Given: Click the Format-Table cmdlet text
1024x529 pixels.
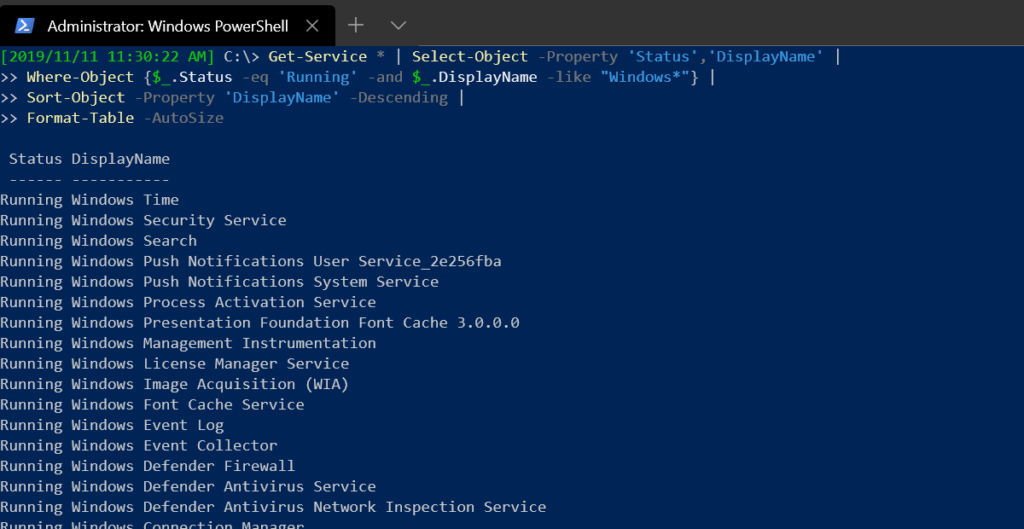Looking at the screenshot, I should [x=80, y=118].
